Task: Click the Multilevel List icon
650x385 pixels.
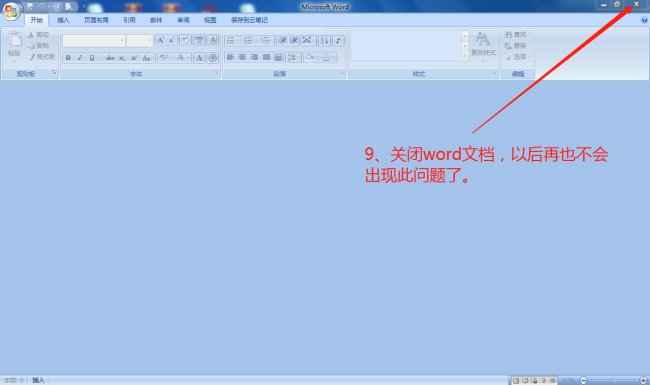Action: tap(265, 40)
